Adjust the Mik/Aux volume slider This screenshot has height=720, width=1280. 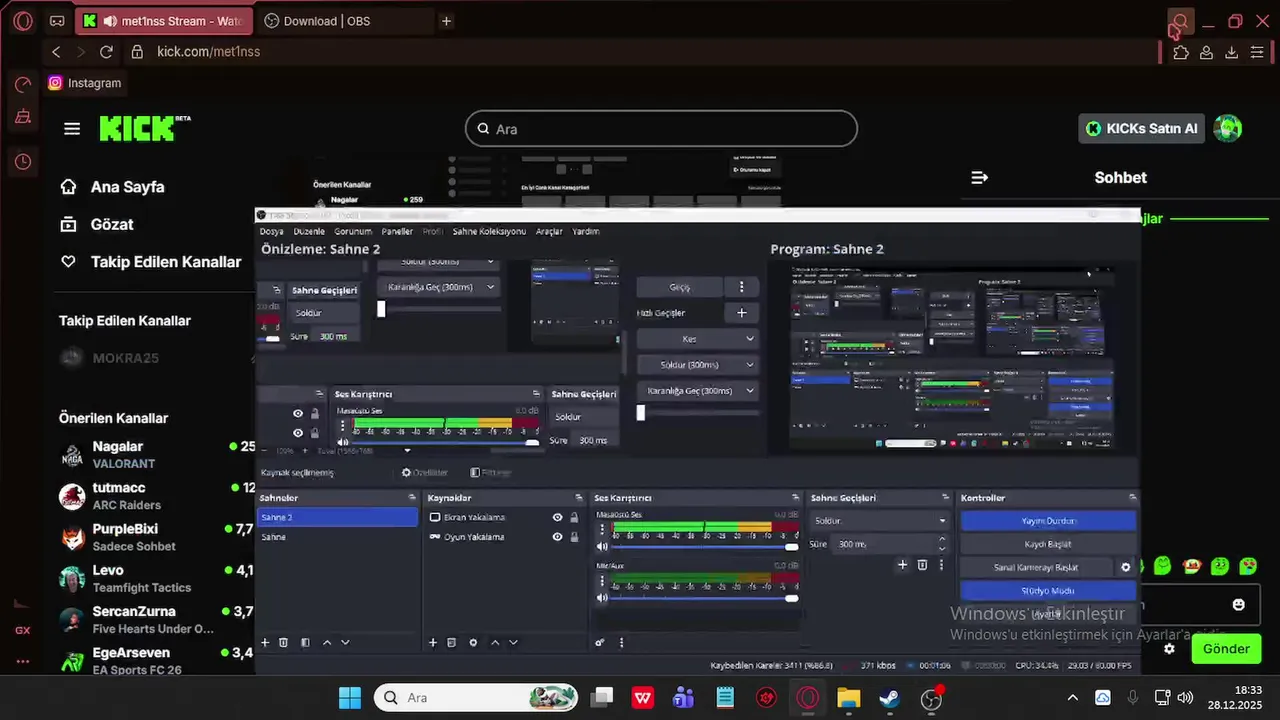(705, 598)
